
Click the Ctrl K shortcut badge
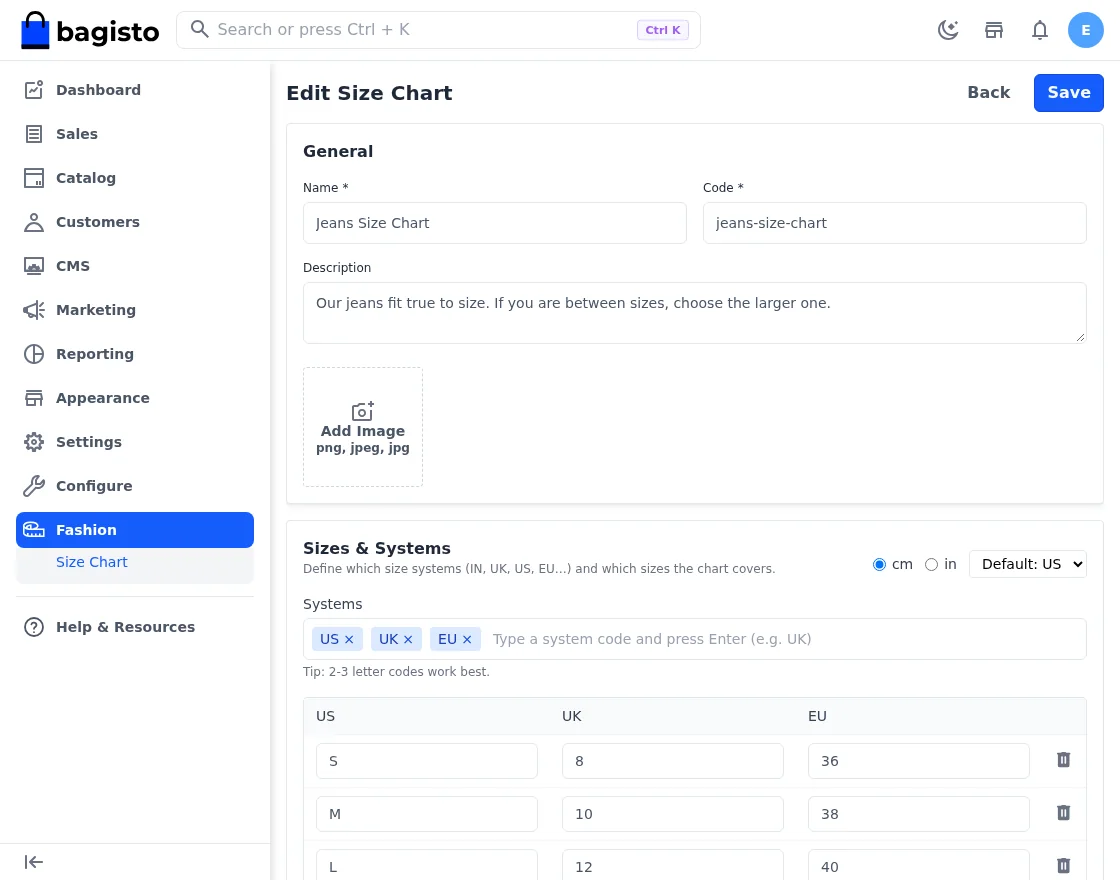663,30
